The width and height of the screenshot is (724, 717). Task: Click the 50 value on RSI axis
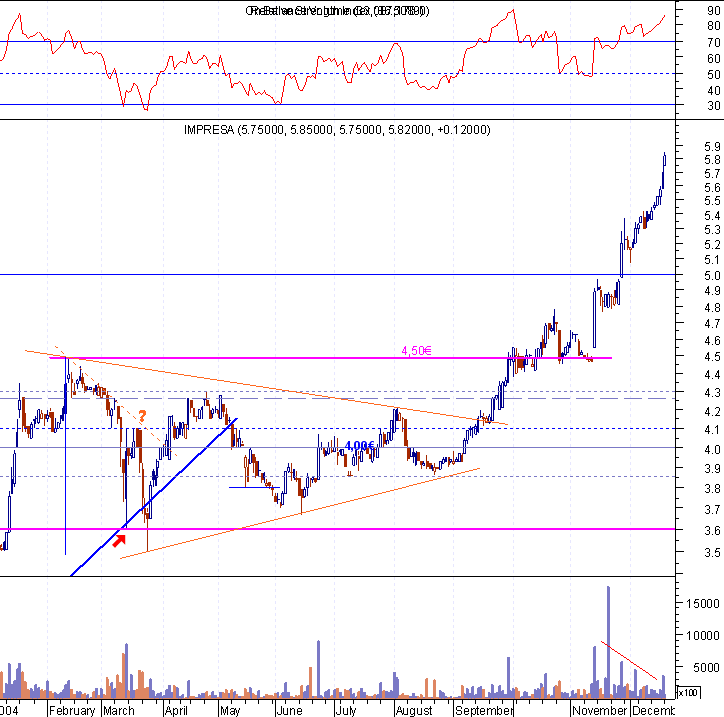(x=713, y=75)
